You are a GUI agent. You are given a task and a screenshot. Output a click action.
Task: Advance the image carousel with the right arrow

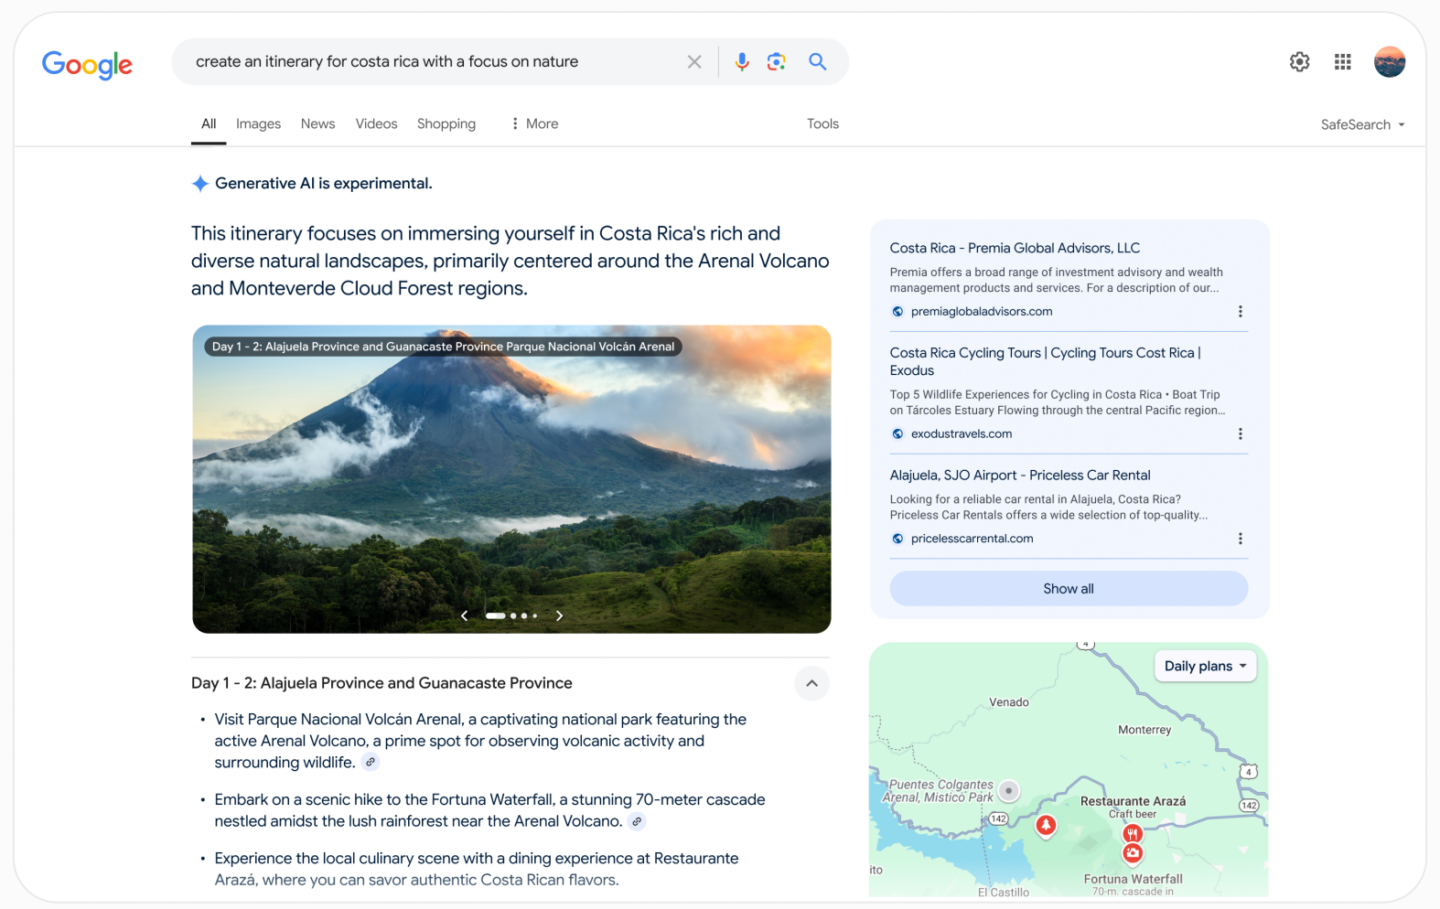point(559,616)
